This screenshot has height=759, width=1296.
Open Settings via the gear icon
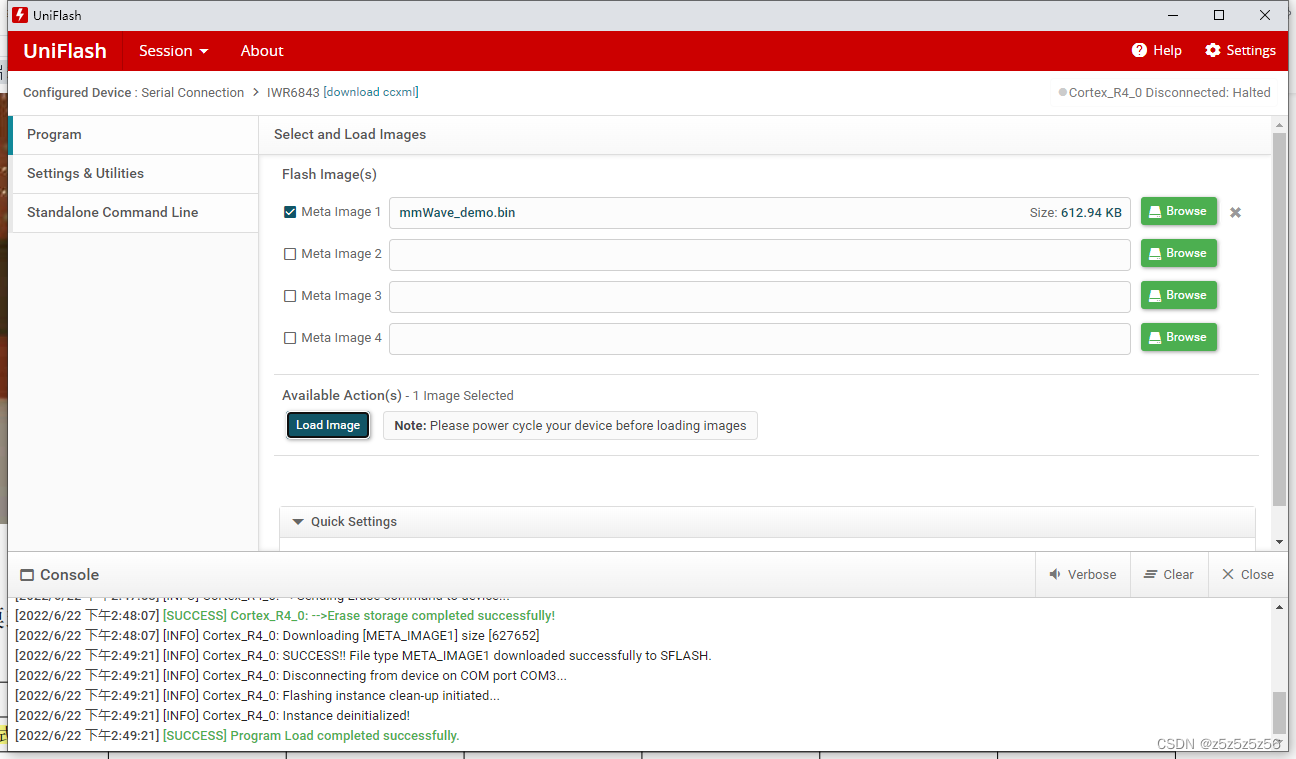[x=1213, y=51]
